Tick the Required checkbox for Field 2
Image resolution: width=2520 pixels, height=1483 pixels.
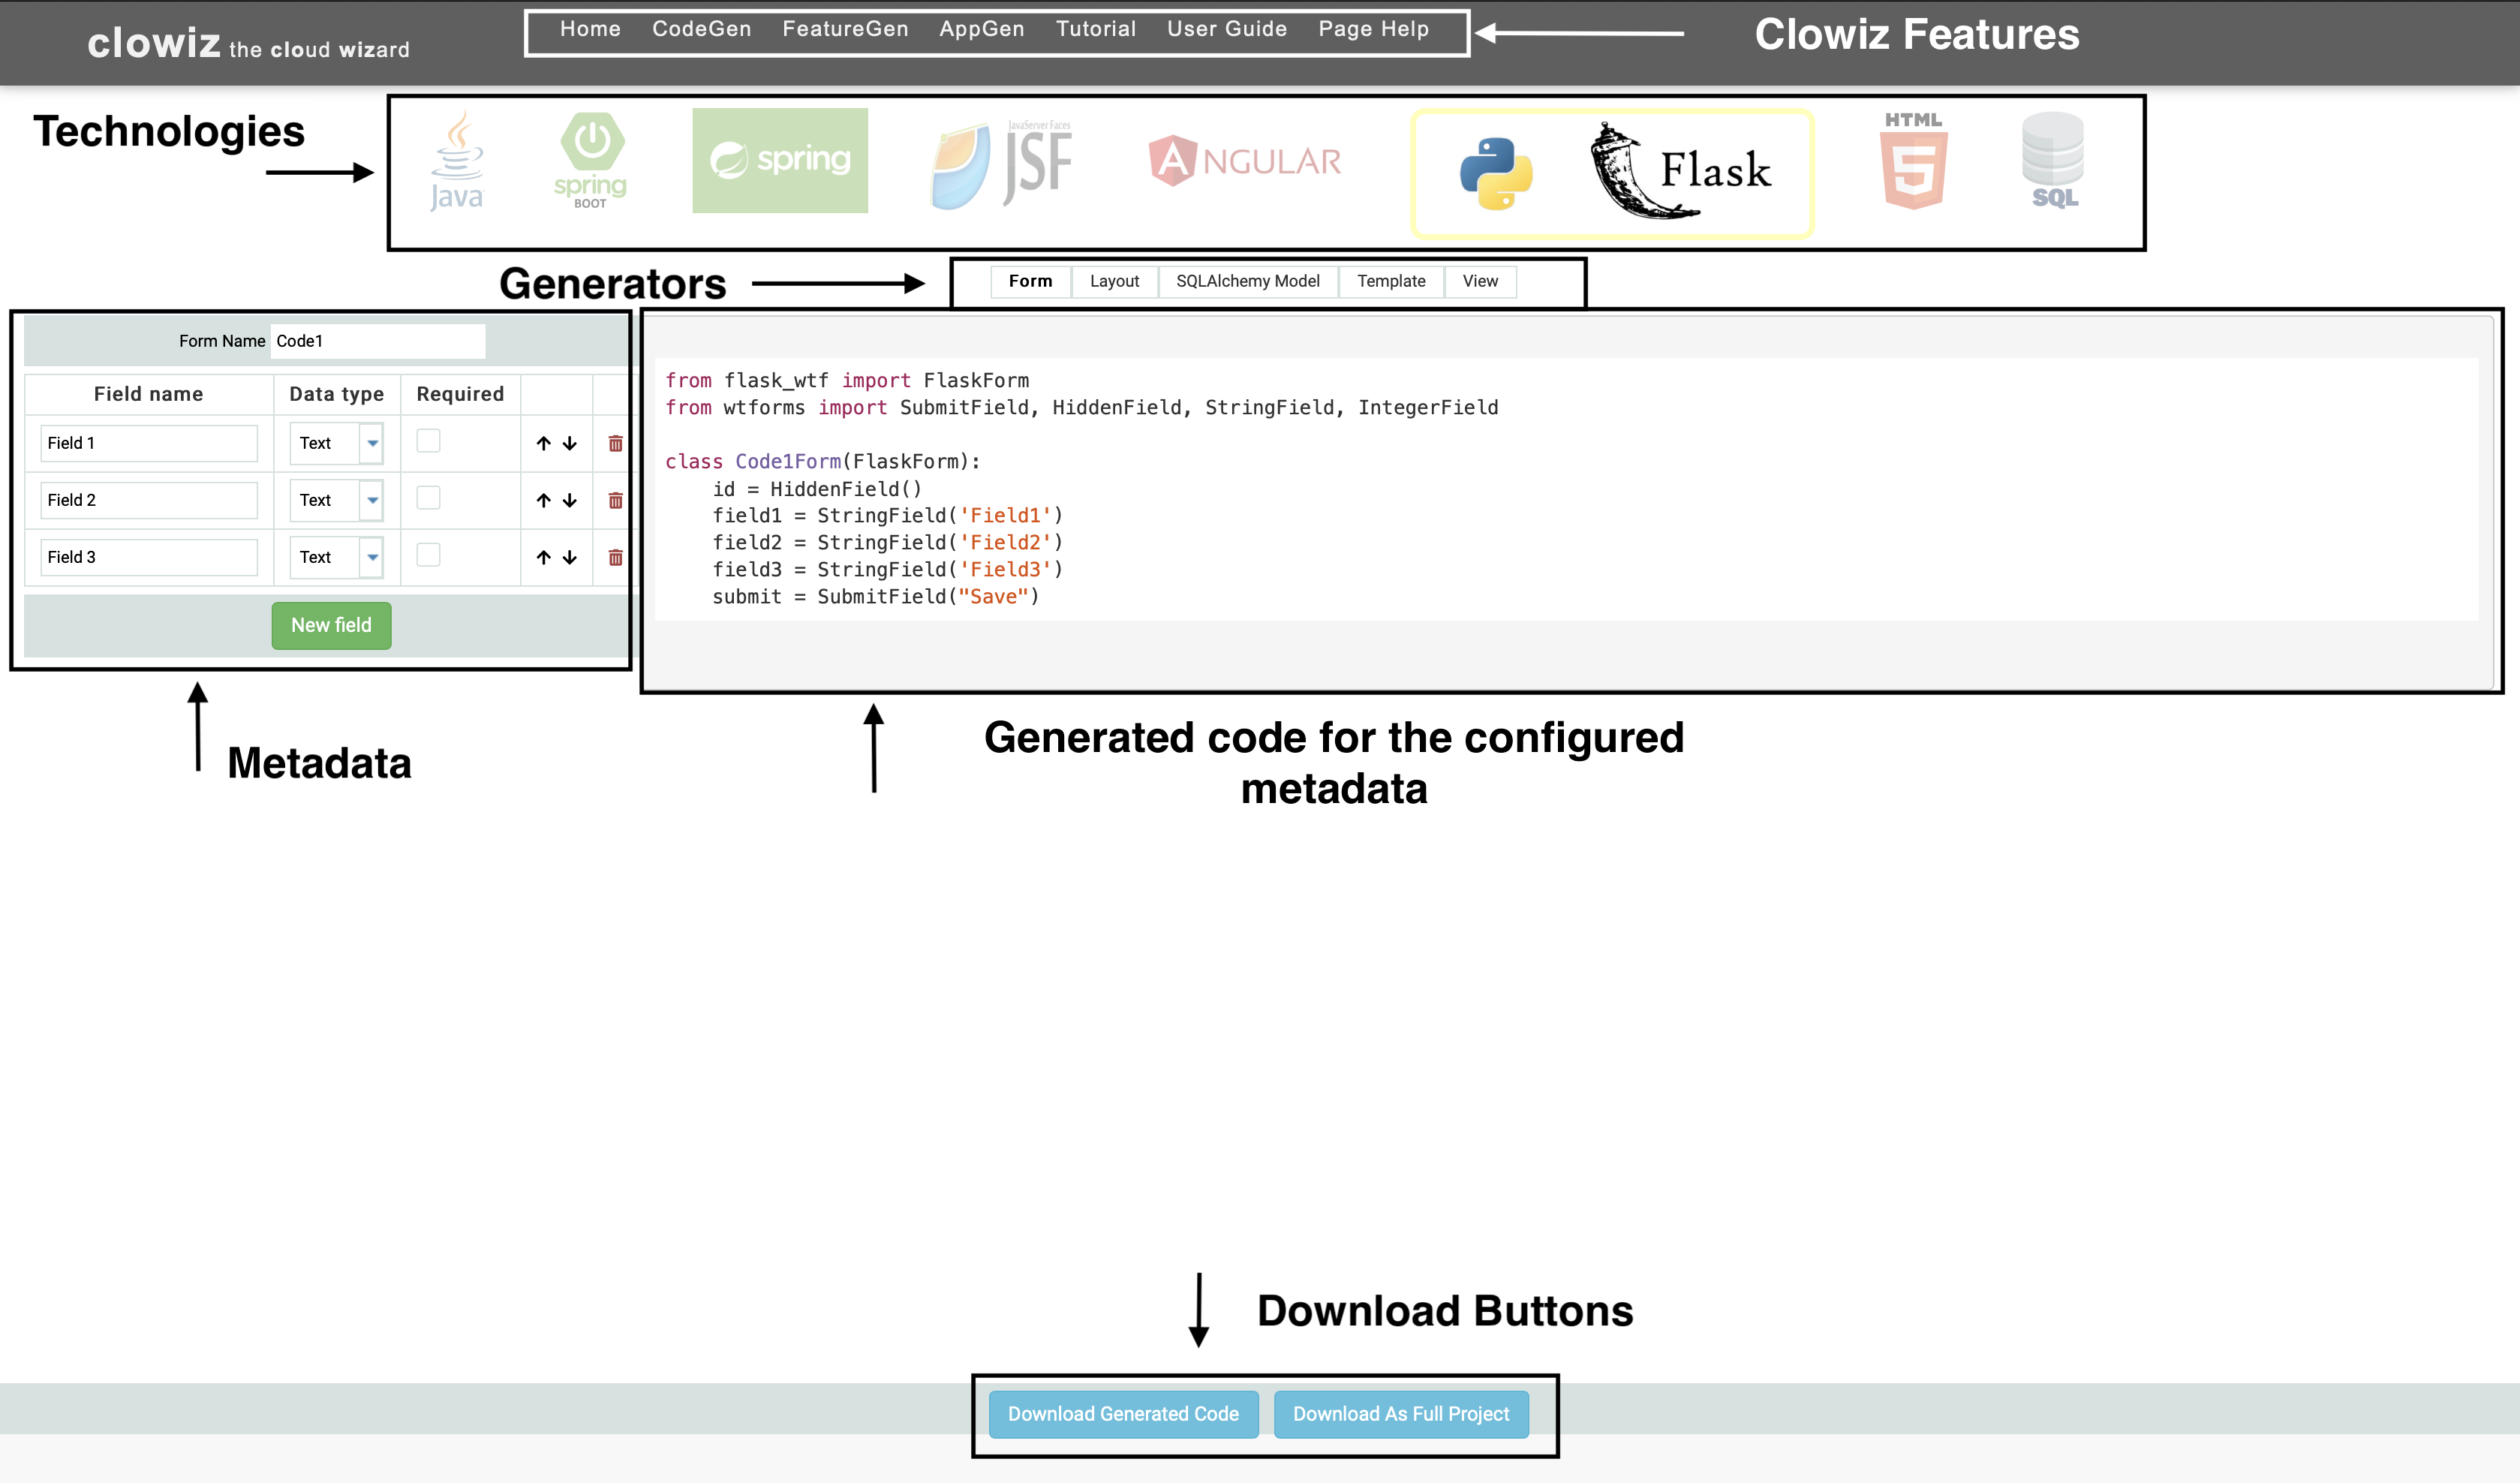[x=428, y=498]
